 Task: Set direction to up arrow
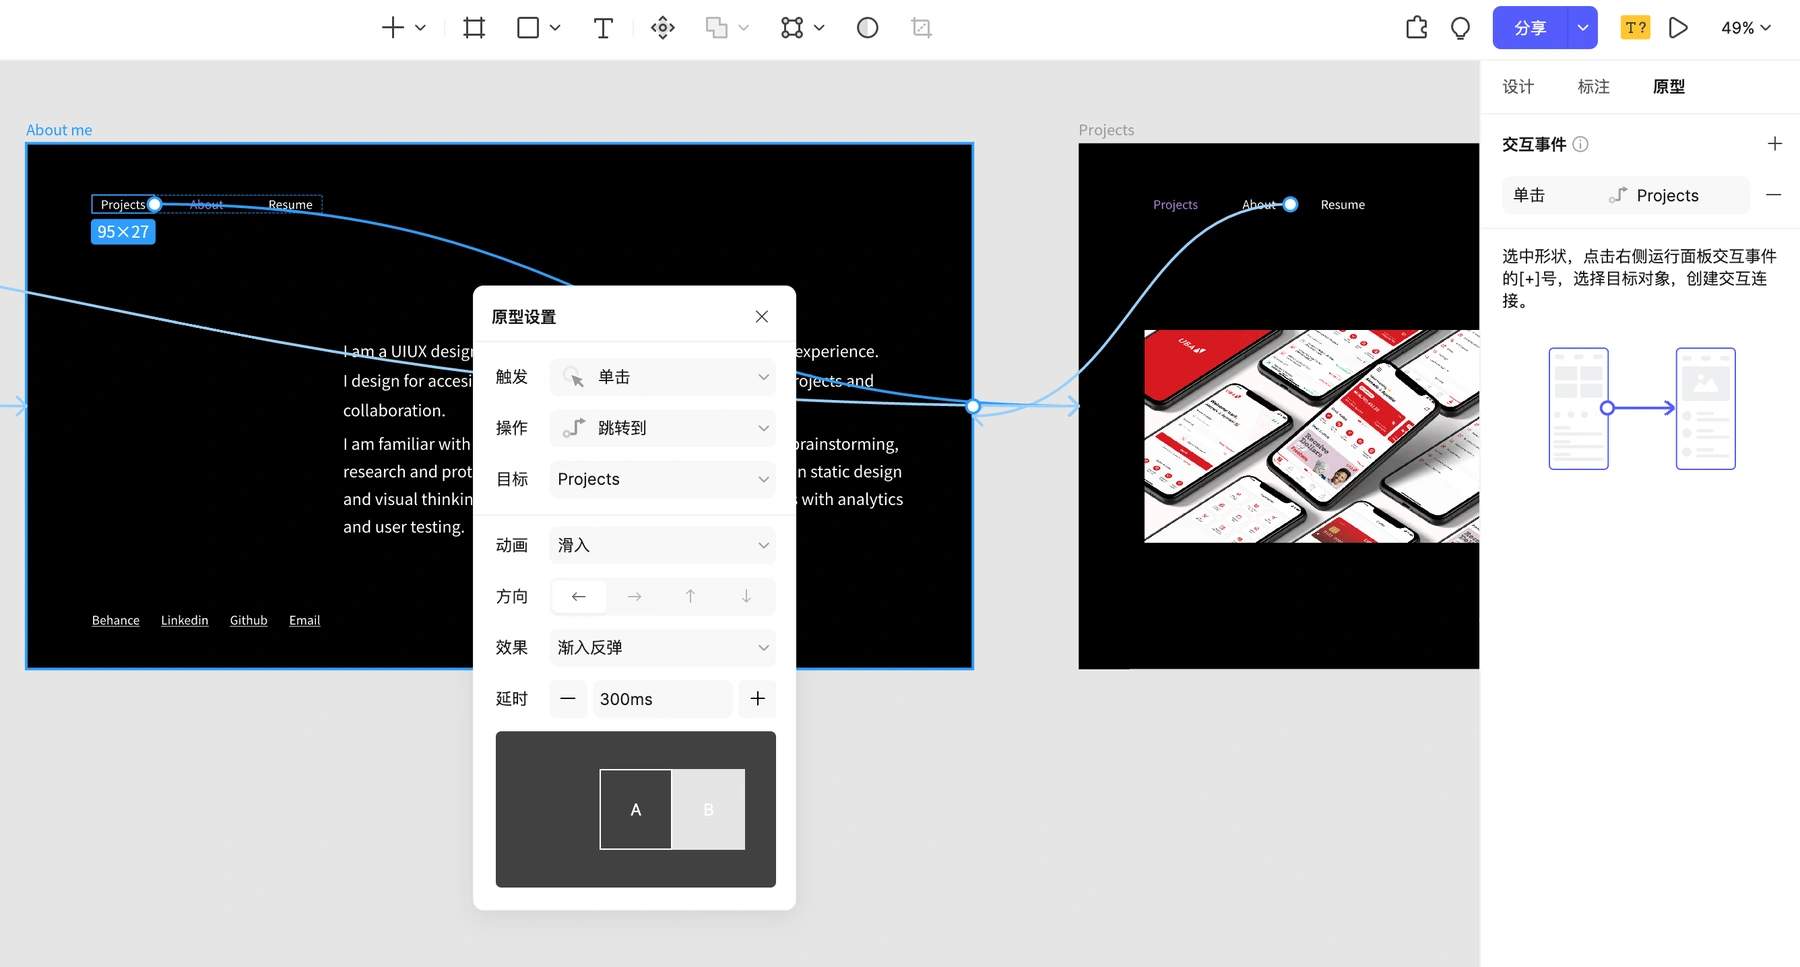click(x=690, y=596)
